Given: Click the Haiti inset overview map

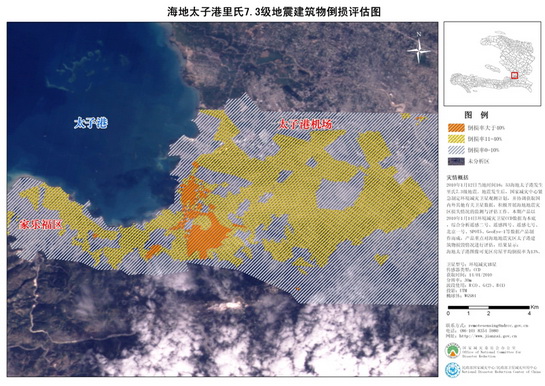Looking at the screenshot, I should pyautogui.click(x=492, y=64).
